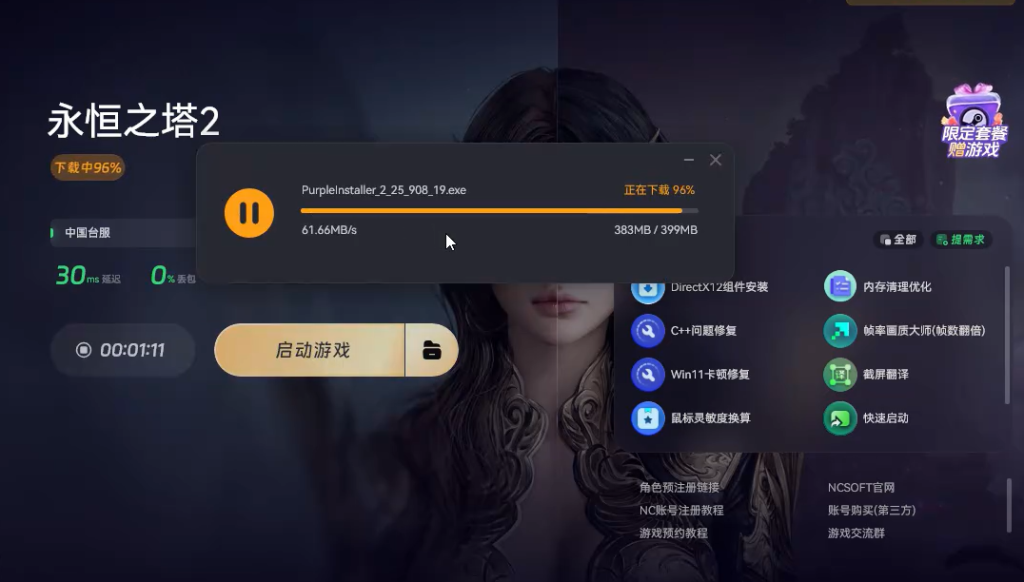This screenshot has width=1024, height=582.
Task: Stop the 00:01:11 timer button
Action: (x=123, y=350)
